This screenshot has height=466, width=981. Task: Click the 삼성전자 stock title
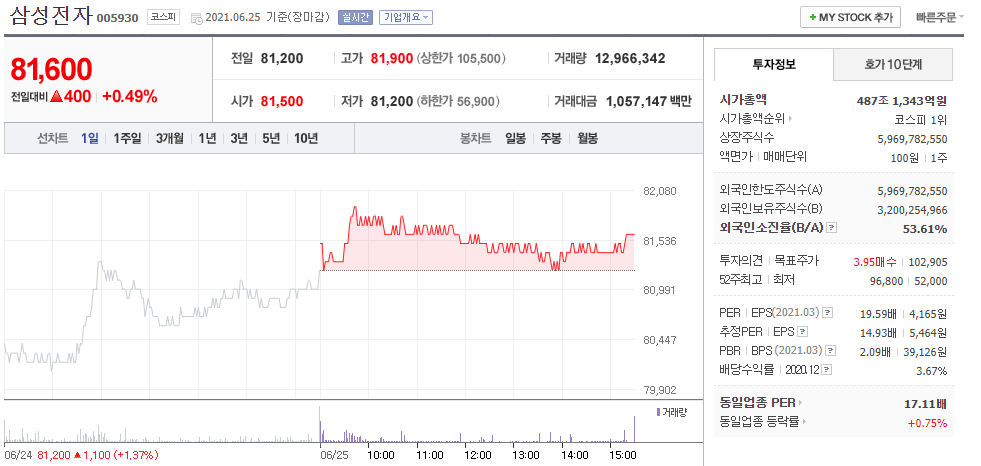click(51, 16)
